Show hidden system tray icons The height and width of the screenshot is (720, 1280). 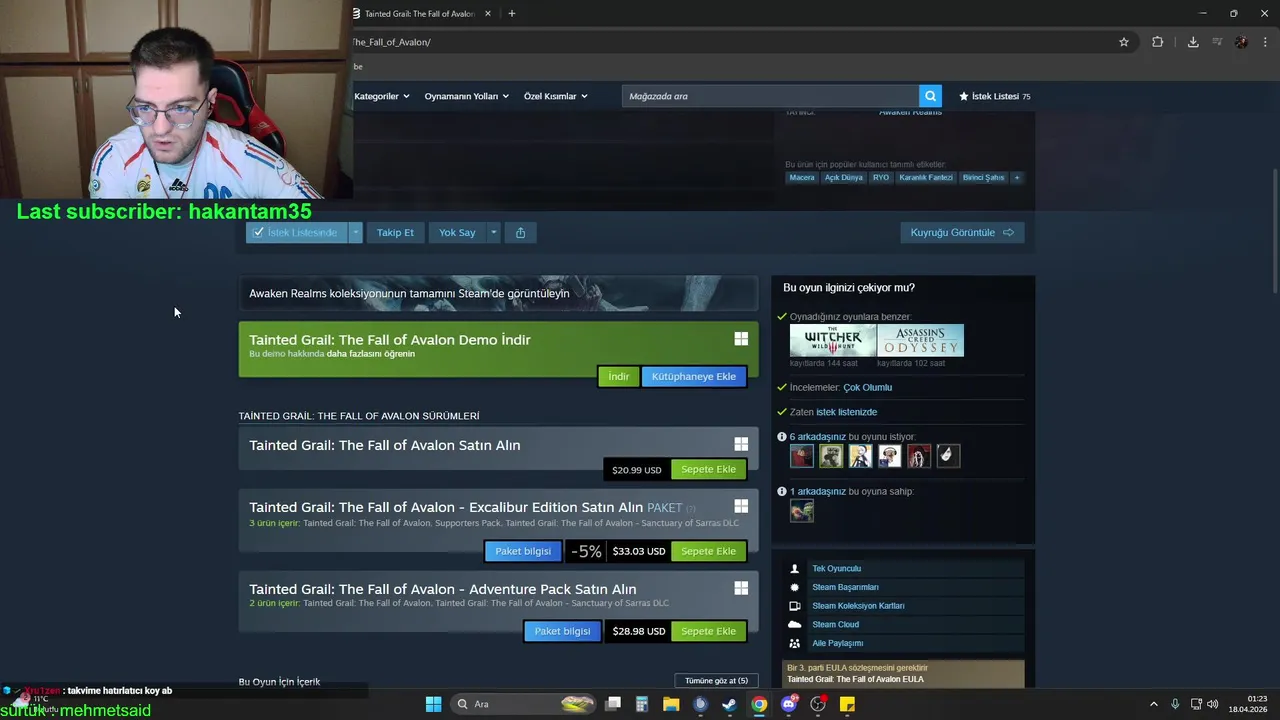click(1153, 704)
